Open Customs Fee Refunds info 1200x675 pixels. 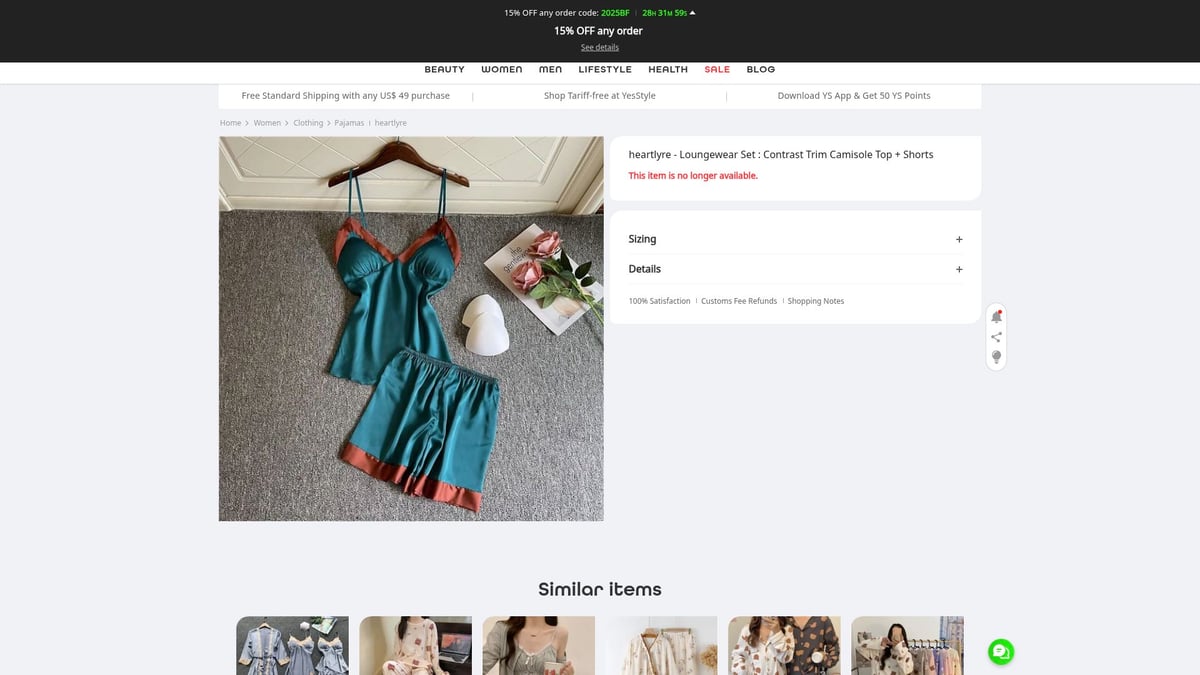(x=739, y=301)
